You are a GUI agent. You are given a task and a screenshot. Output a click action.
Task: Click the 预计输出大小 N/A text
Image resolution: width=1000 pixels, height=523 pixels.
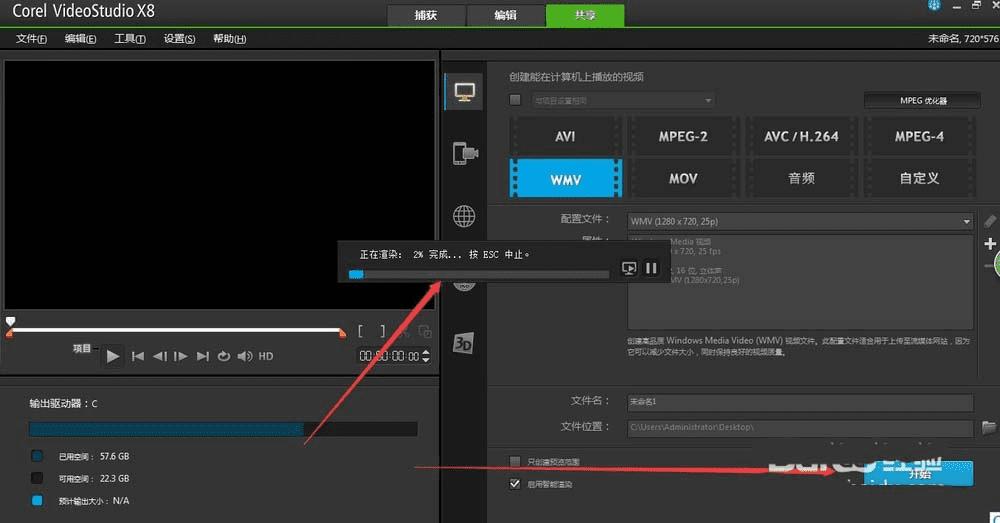tap(94, 501)
